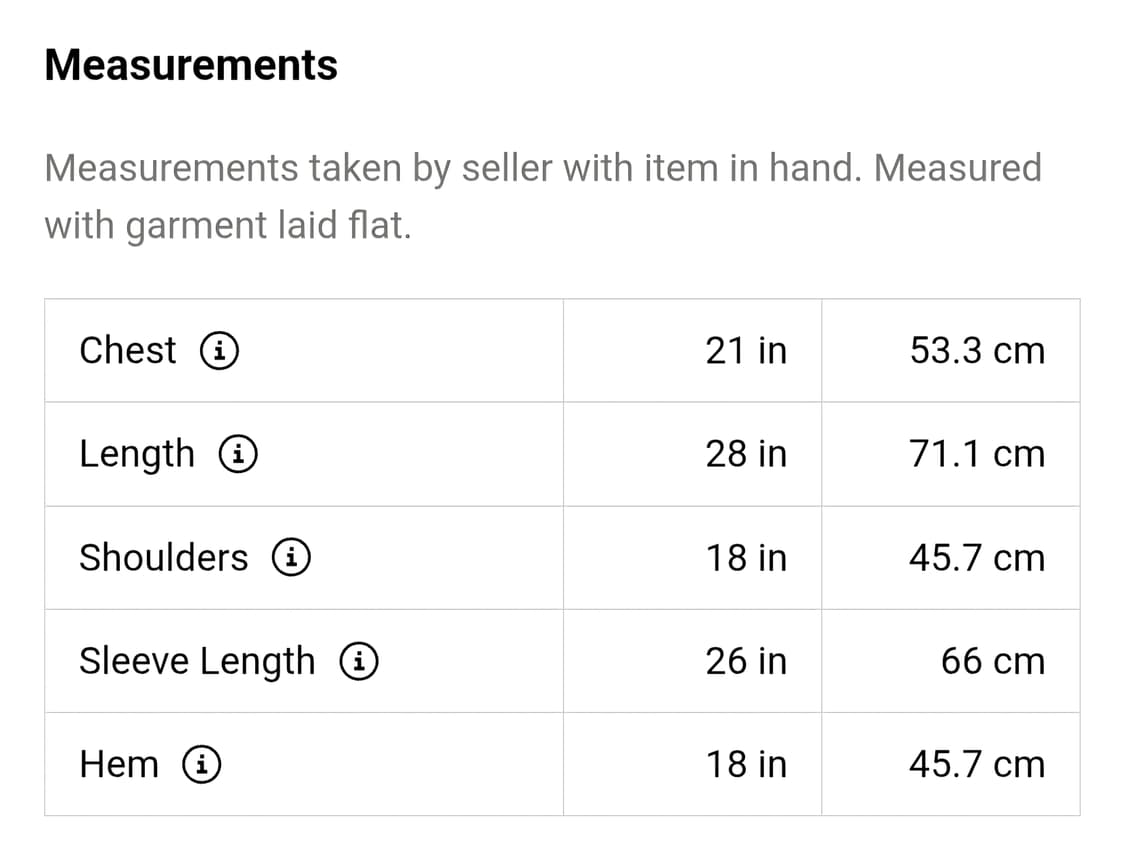Click the Shoulders row label
The image size is (1125, 854).
pyautogui.click(x=163, y=558)
